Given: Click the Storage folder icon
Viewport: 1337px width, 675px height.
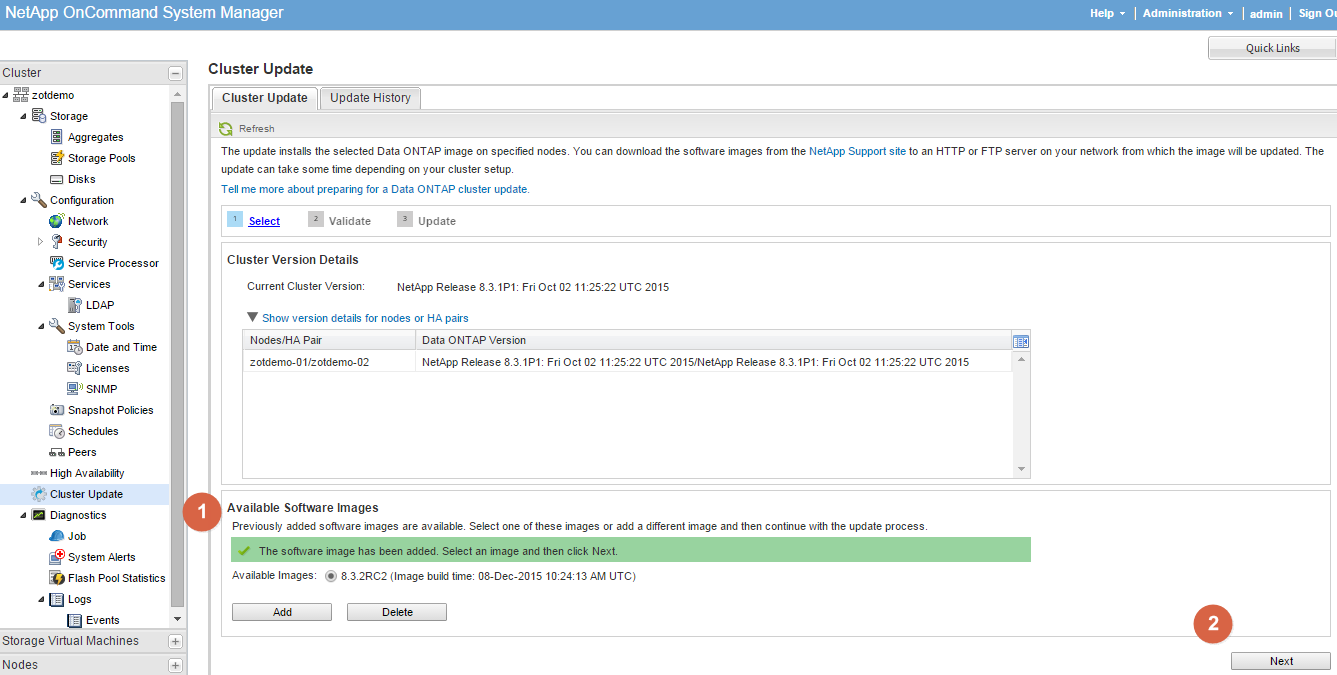Looking at the screenshot, I should [x=39, y=116].
